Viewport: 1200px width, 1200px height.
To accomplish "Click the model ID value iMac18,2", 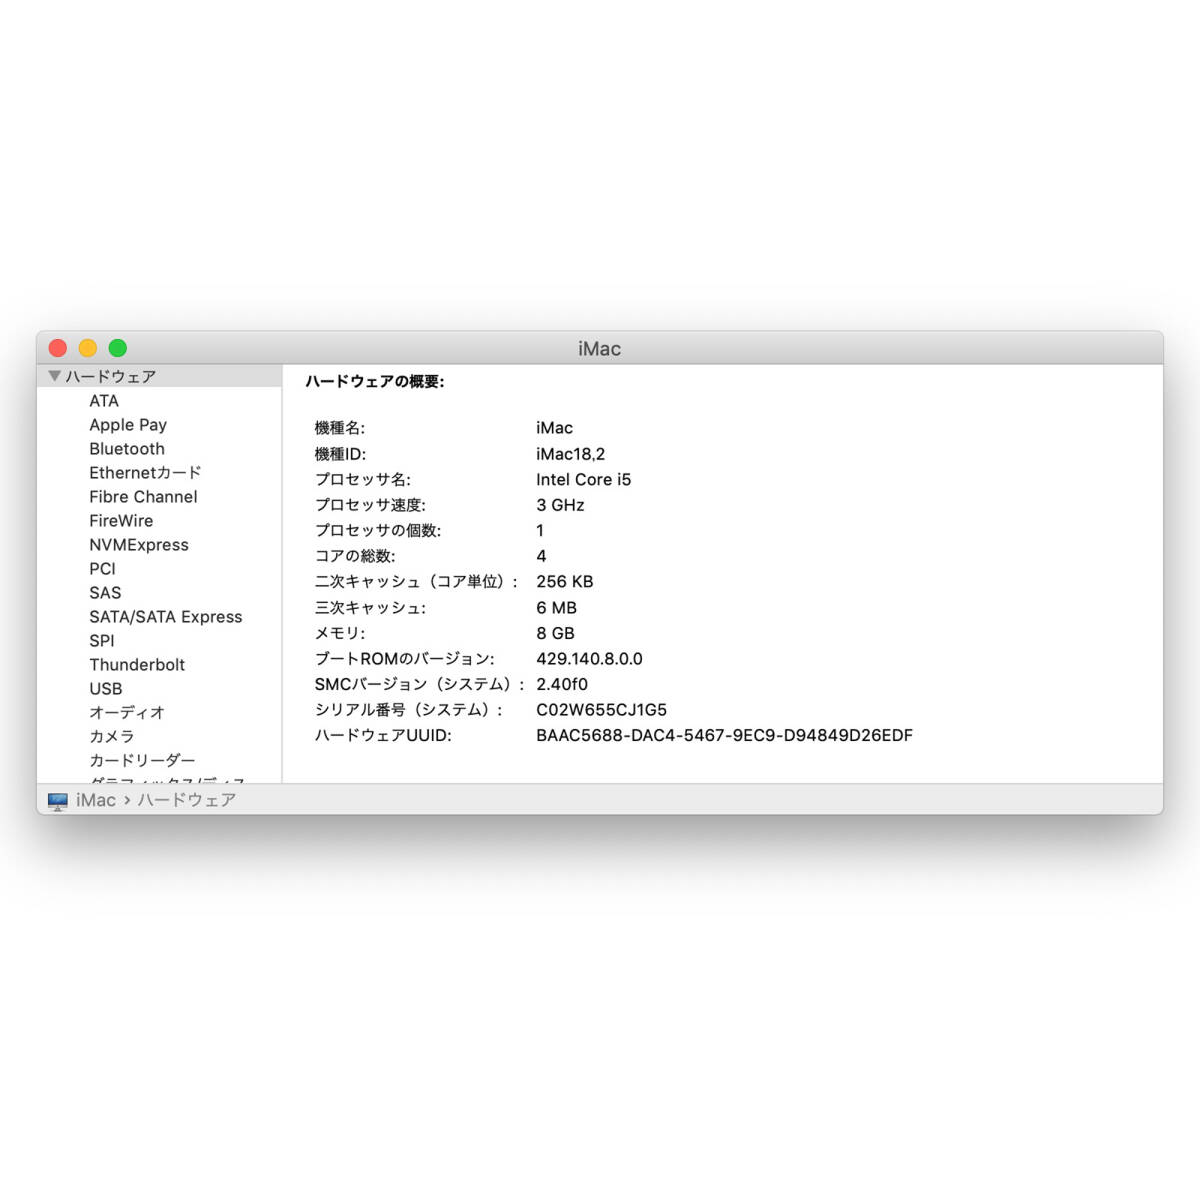I will pyautogui.click(x=571, y=454).
